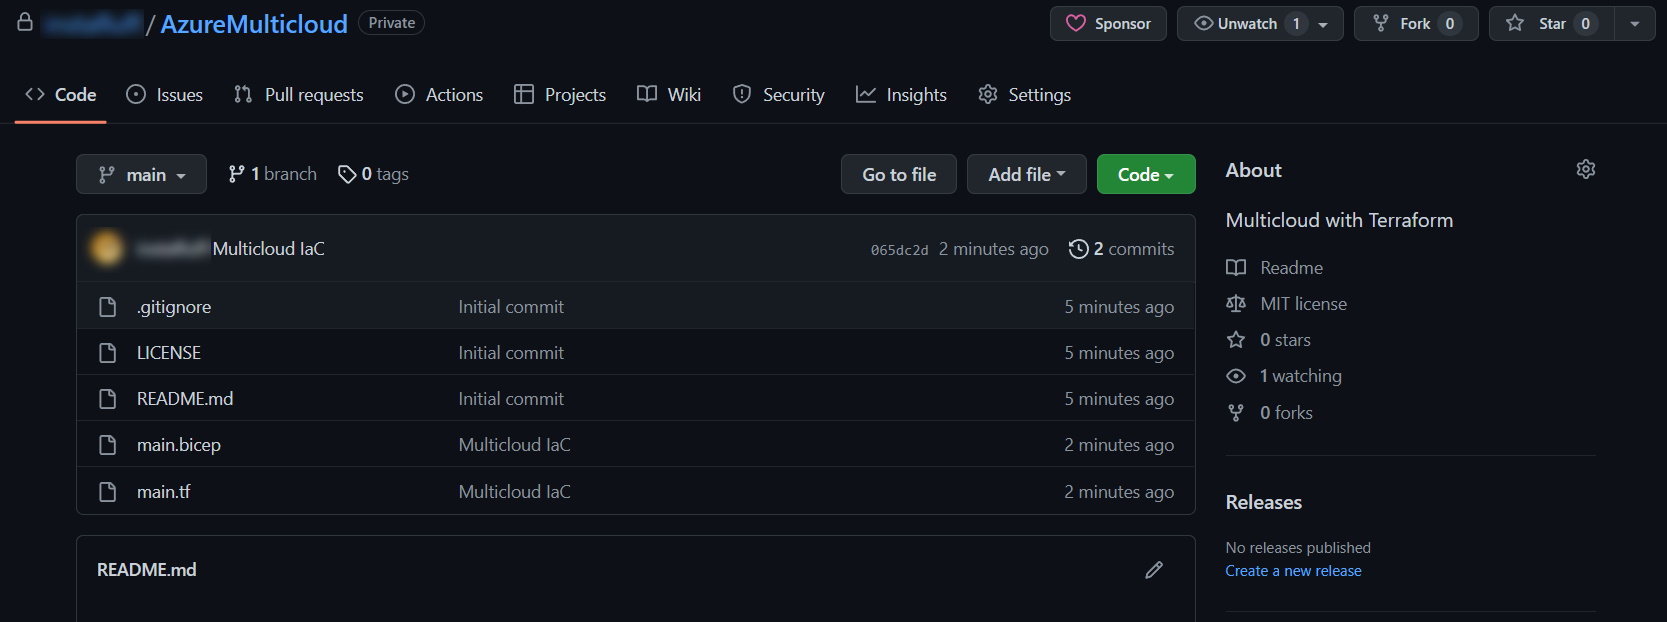
Task: Open the Add file dropdown
Action: click(x=1027, y=174)
